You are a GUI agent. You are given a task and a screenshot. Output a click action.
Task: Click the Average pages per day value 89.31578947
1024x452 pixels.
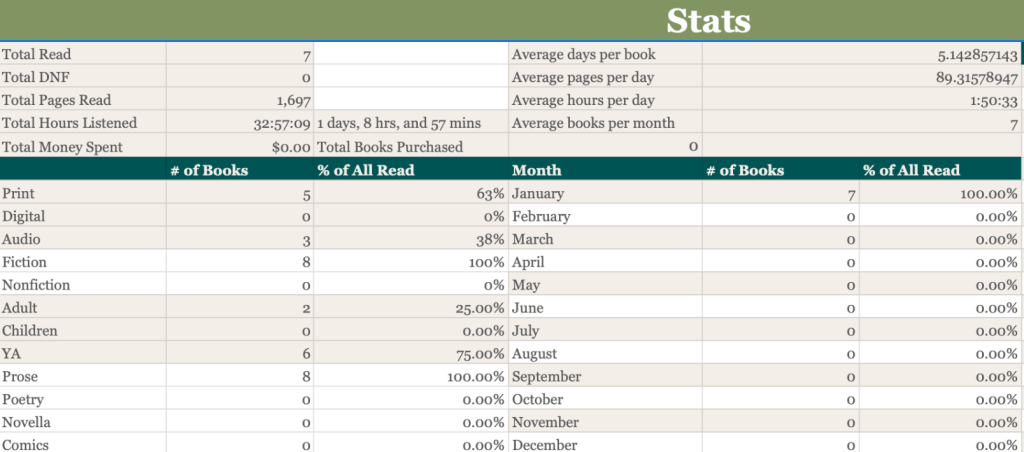click(964, 77)
